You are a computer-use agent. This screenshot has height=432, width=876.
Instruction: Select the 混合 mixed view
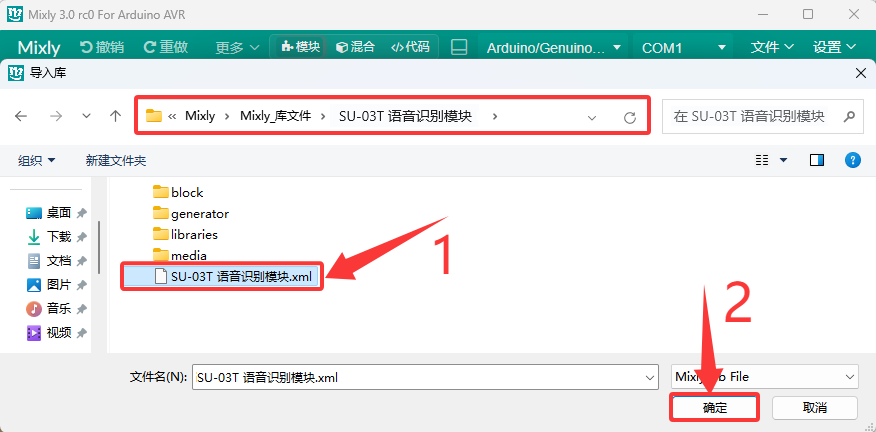tap(355, 46)
